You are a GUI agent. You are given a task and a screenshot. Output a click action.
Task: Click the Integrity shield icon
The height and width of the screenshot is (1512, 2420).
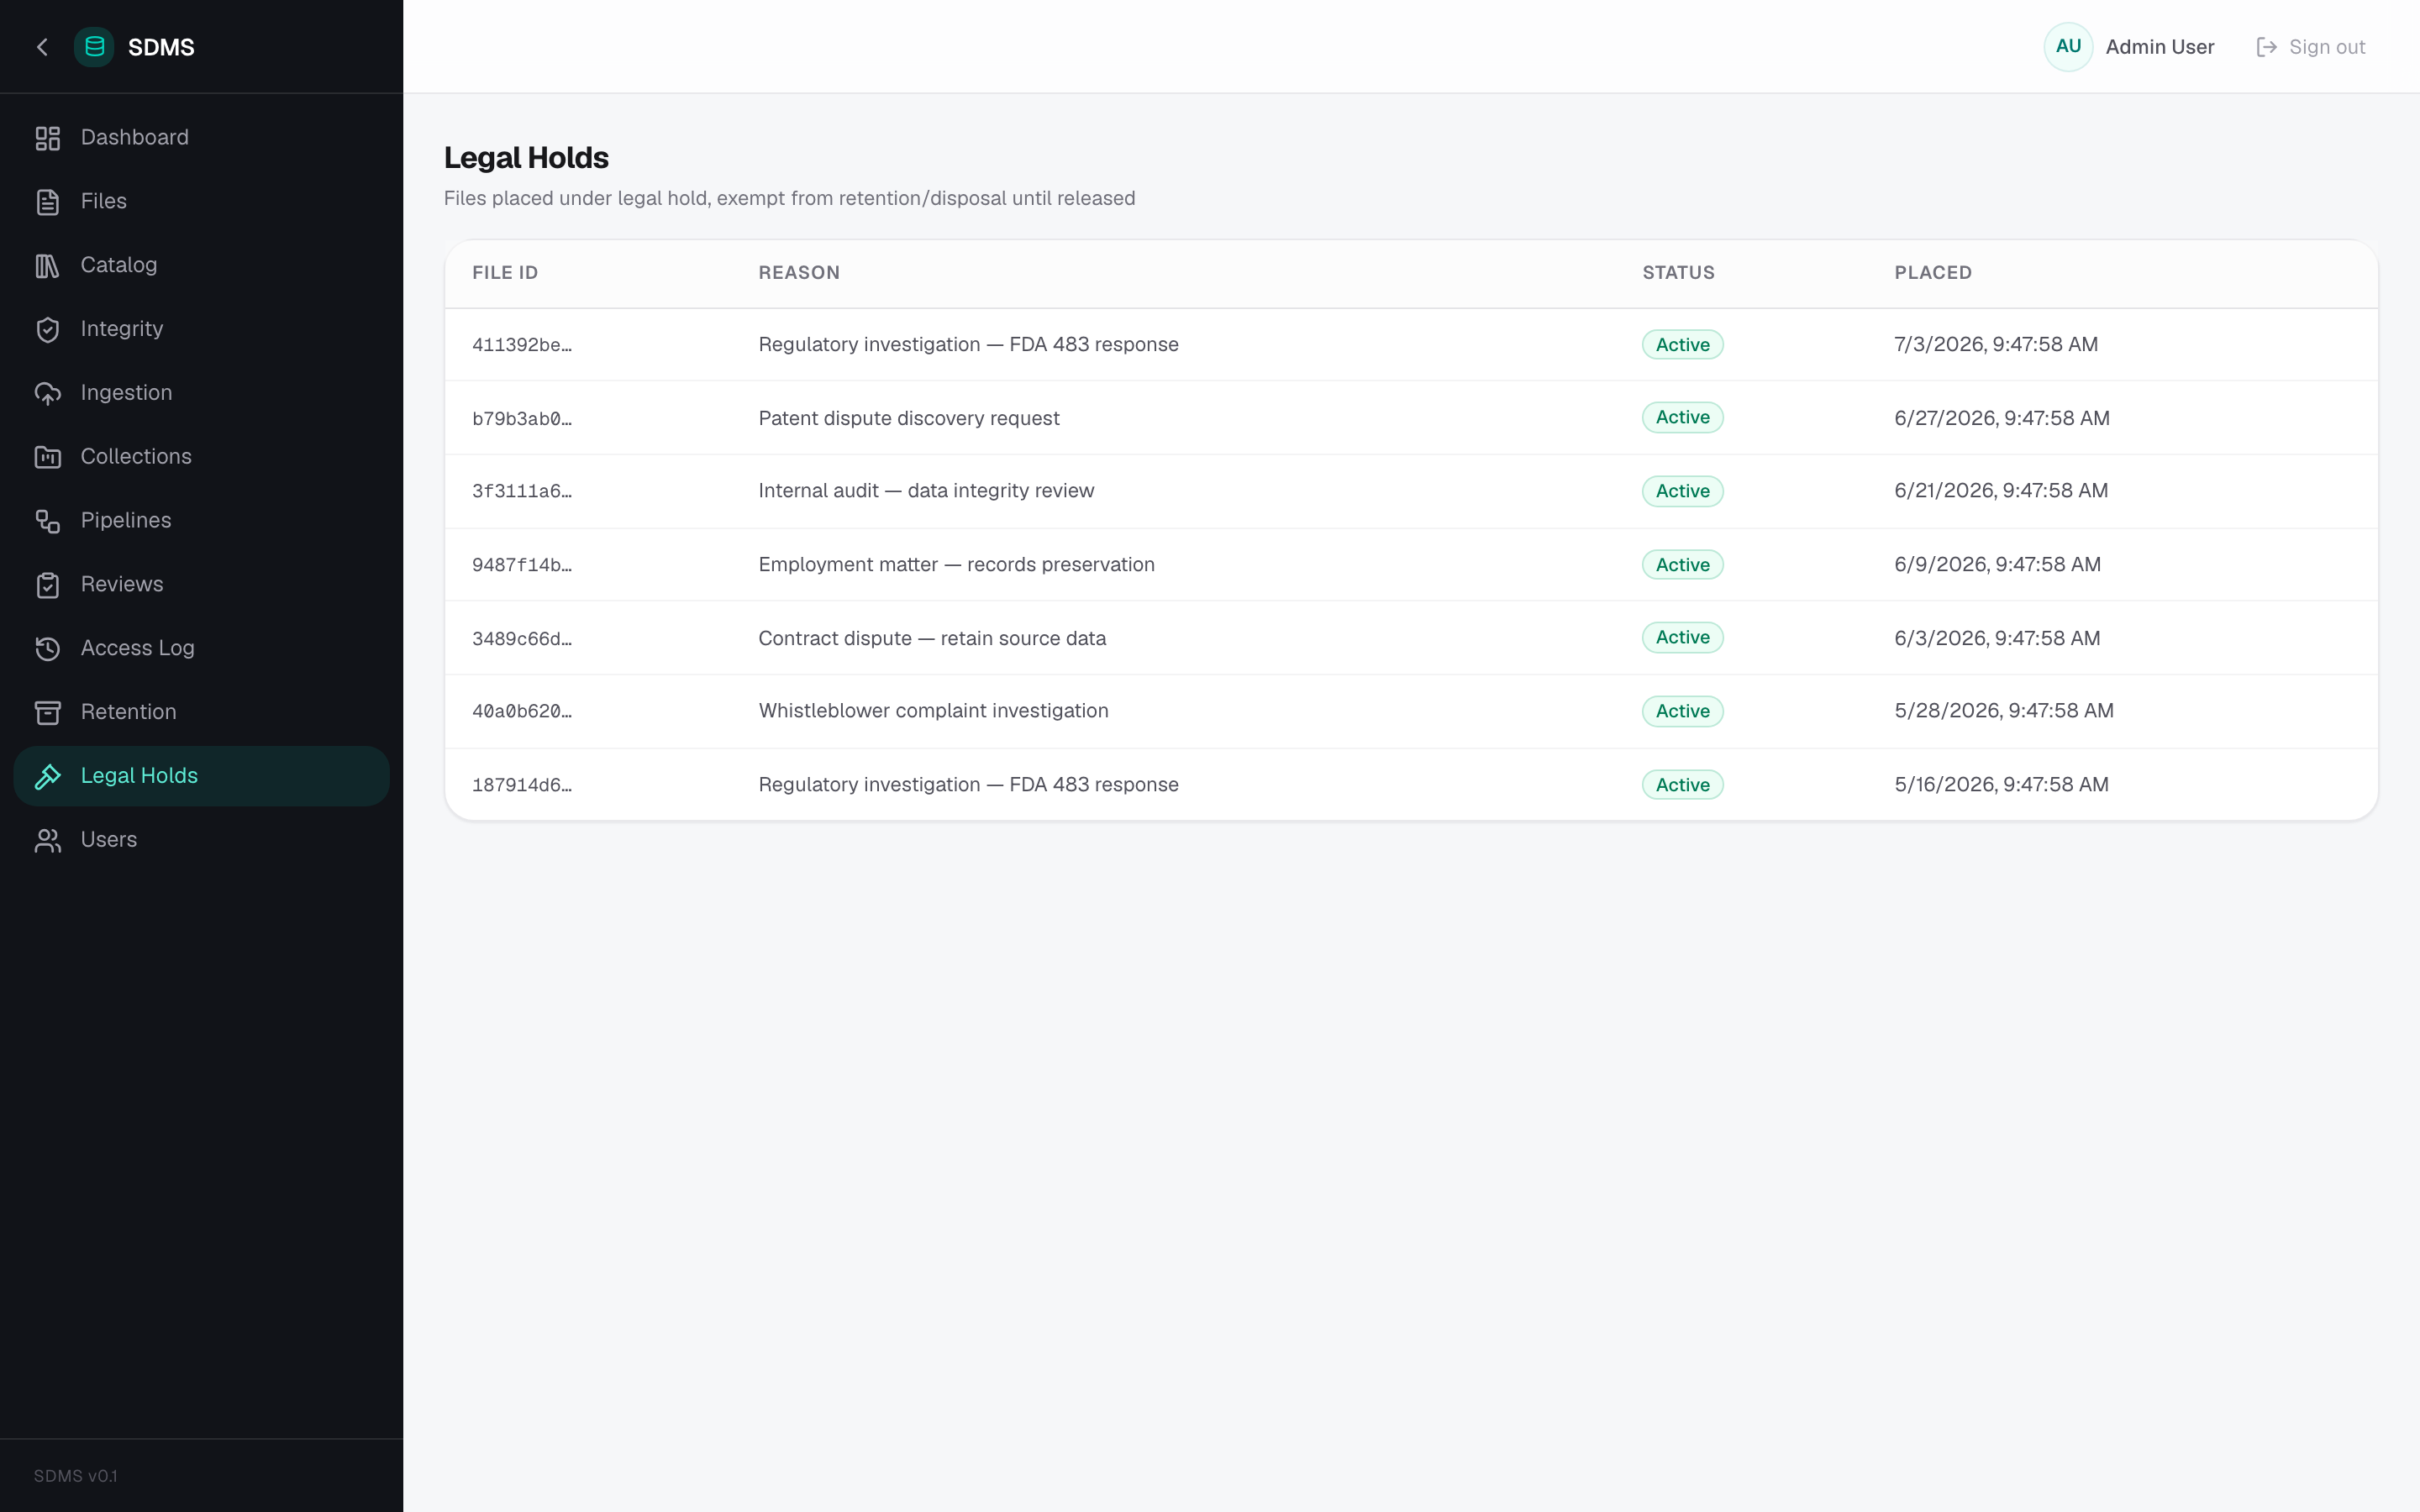tap(48, 330)
